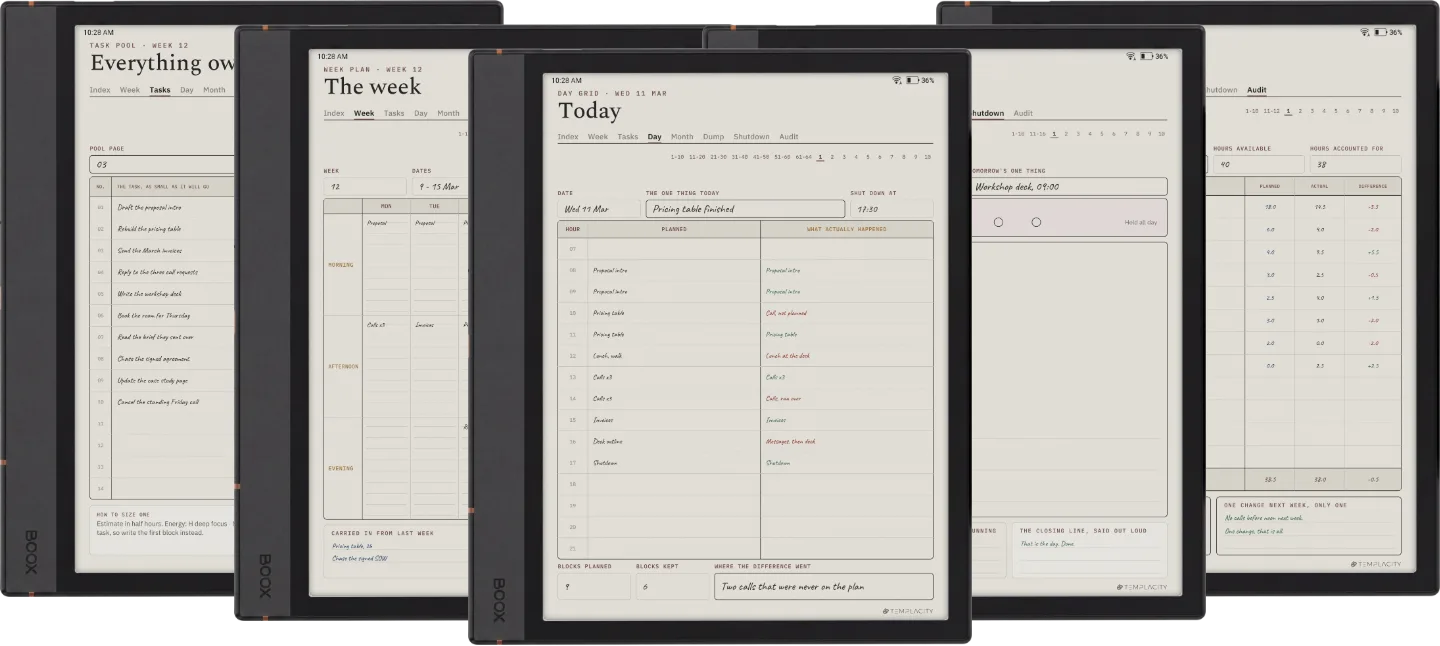Tap the Shut down at field showing 17:30
1440x646 pixels.
(x=891, y=209)
